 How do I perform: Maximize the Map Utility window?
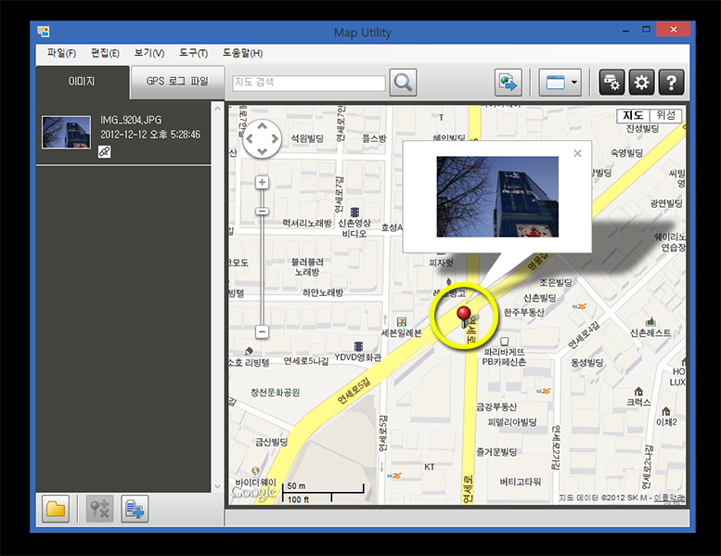(647, 29)
